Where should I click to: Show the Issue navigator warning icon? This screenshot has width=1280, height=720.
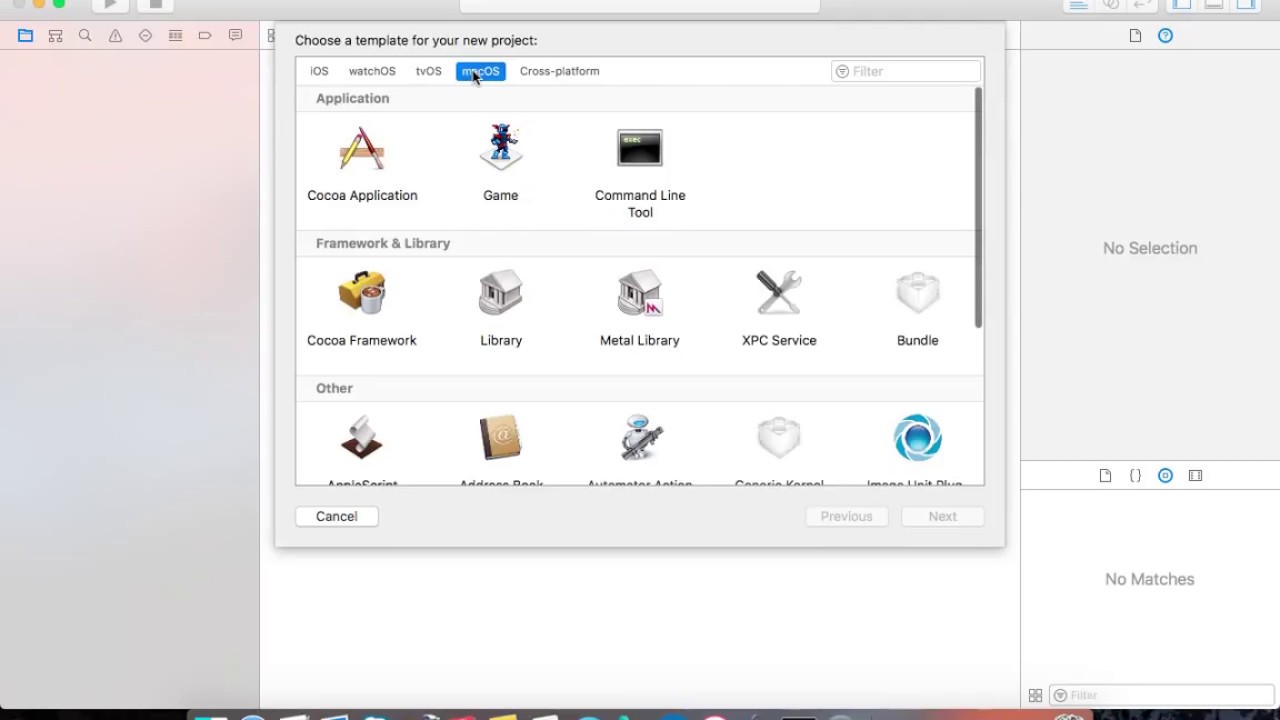click(x=116, y=36)
